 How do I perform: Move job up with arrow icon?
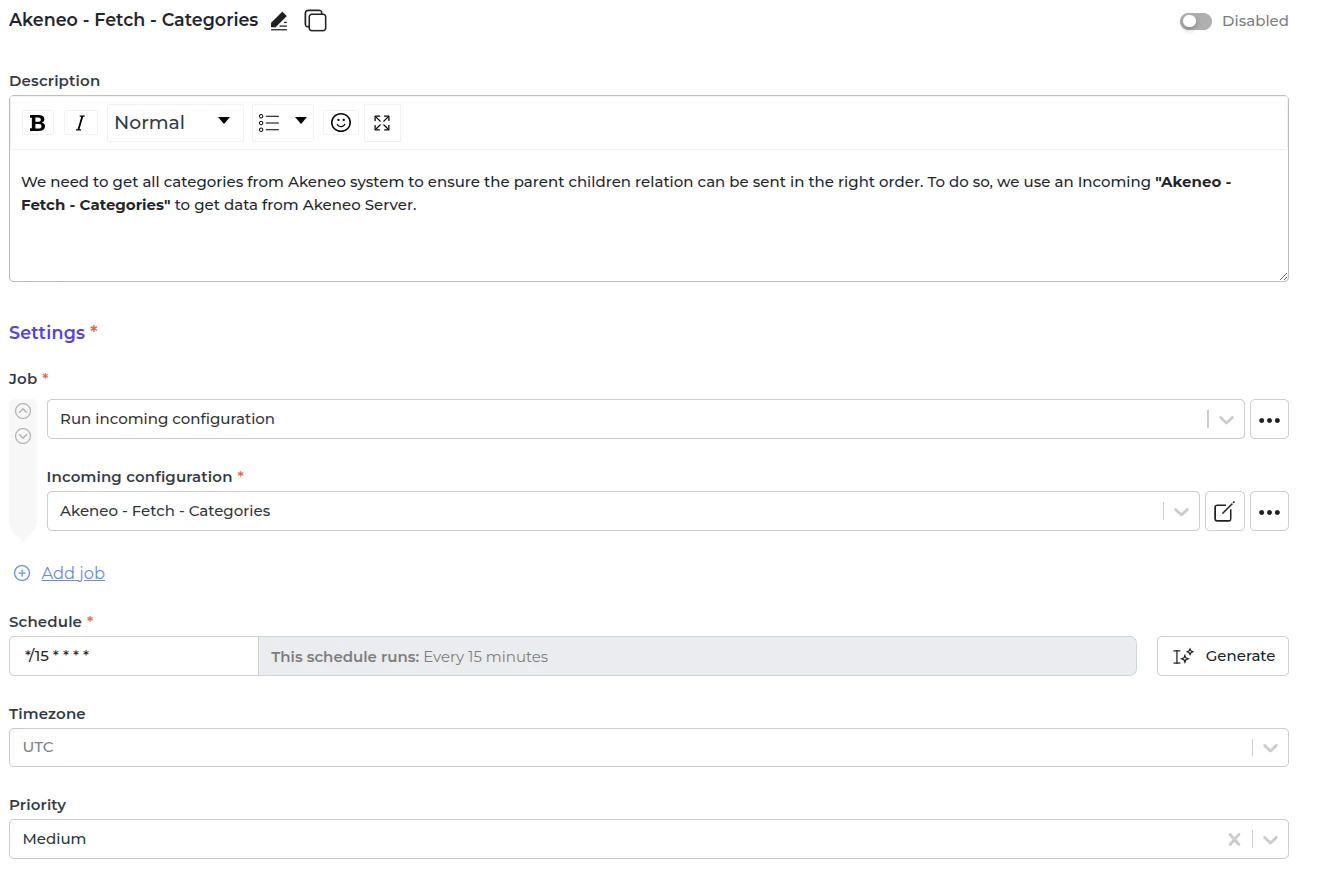point(23,411)
